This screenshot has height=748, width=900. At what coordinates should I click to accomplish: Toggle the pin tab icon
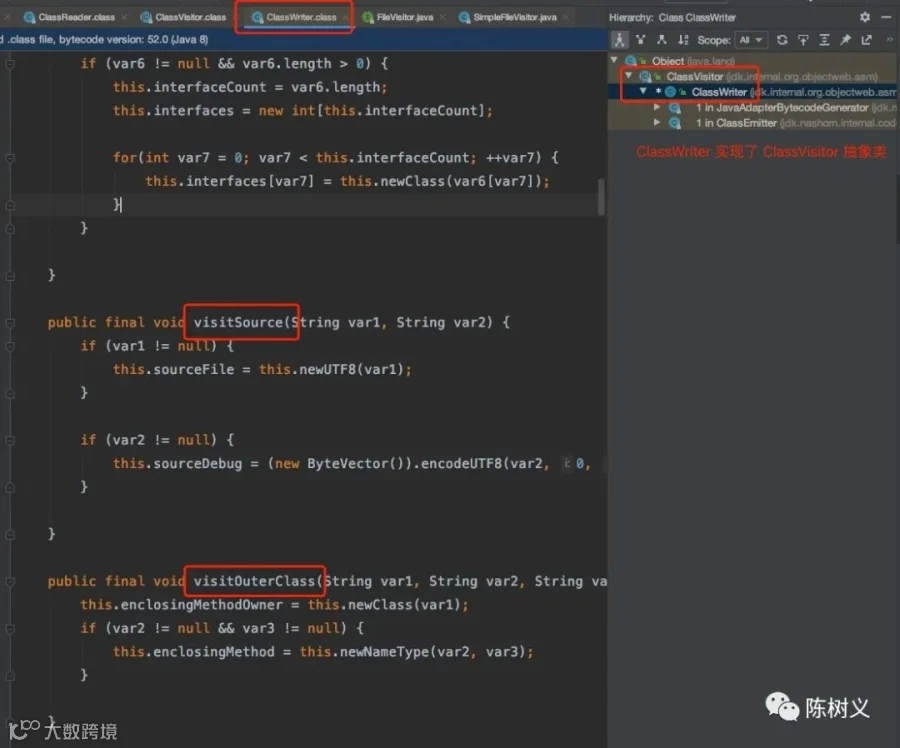[x=845, y=40]
